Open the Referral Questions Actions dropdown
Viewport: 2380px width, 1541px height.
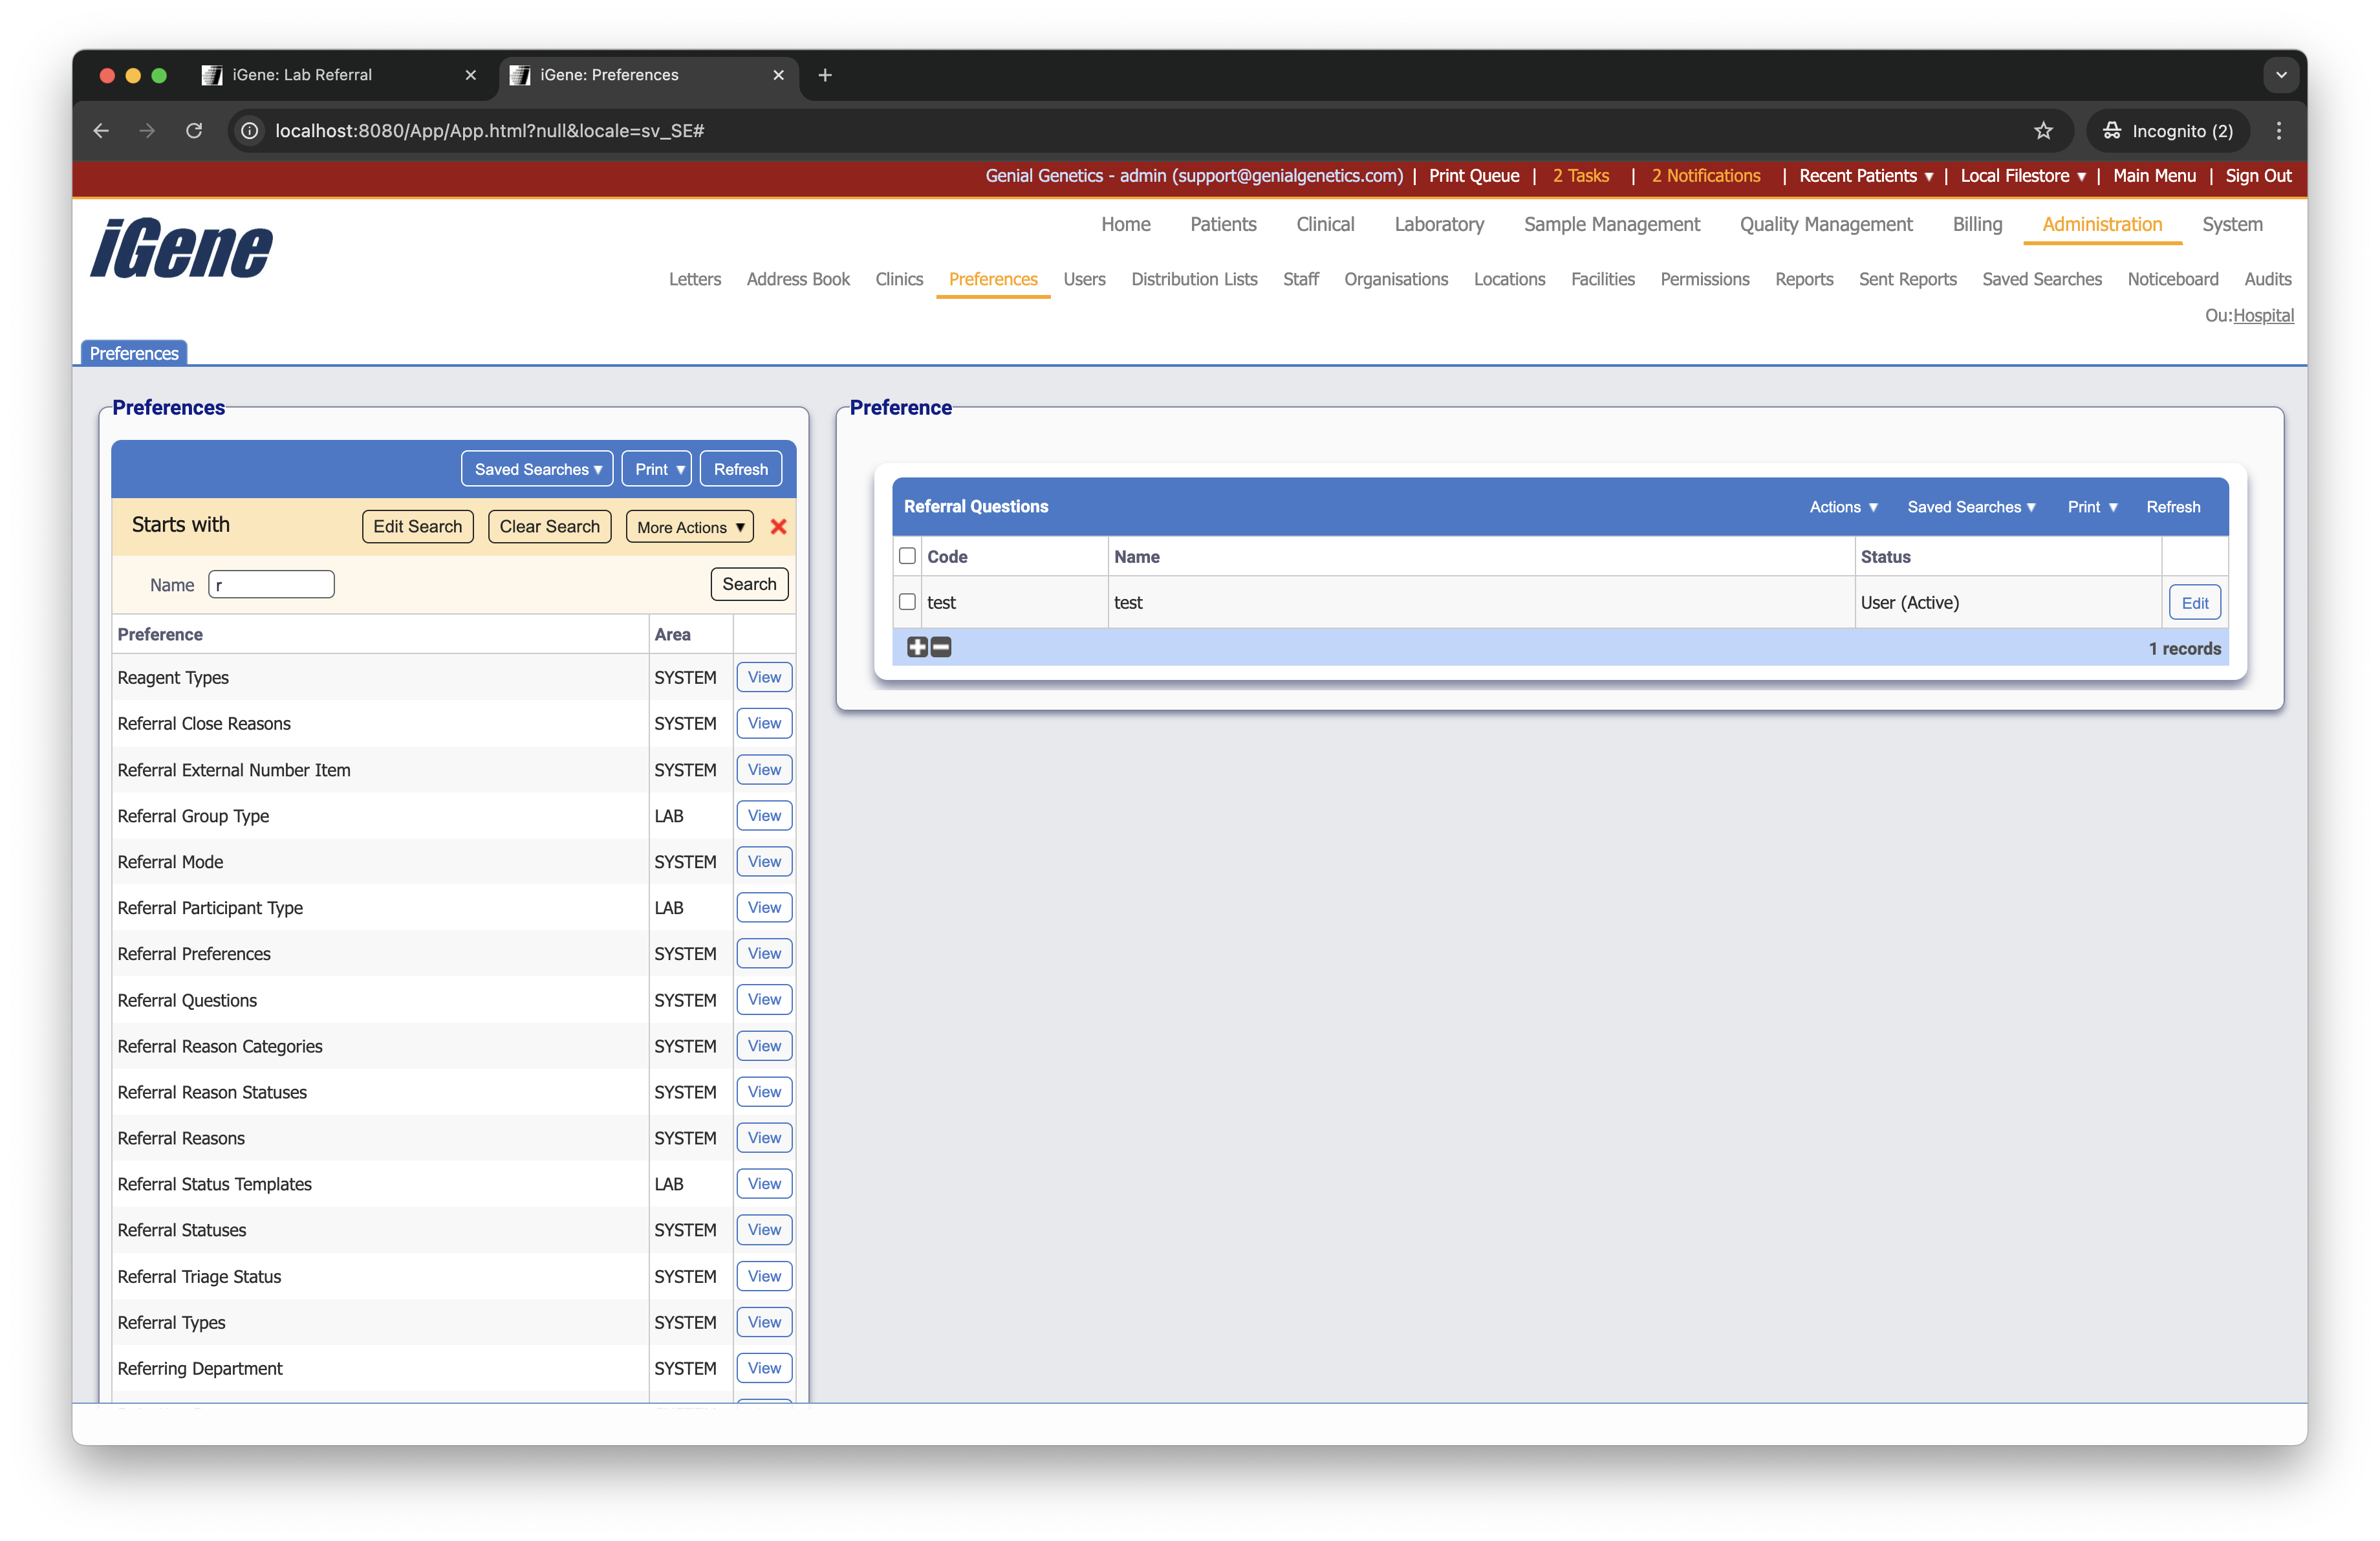click(x=1843, y=507)
